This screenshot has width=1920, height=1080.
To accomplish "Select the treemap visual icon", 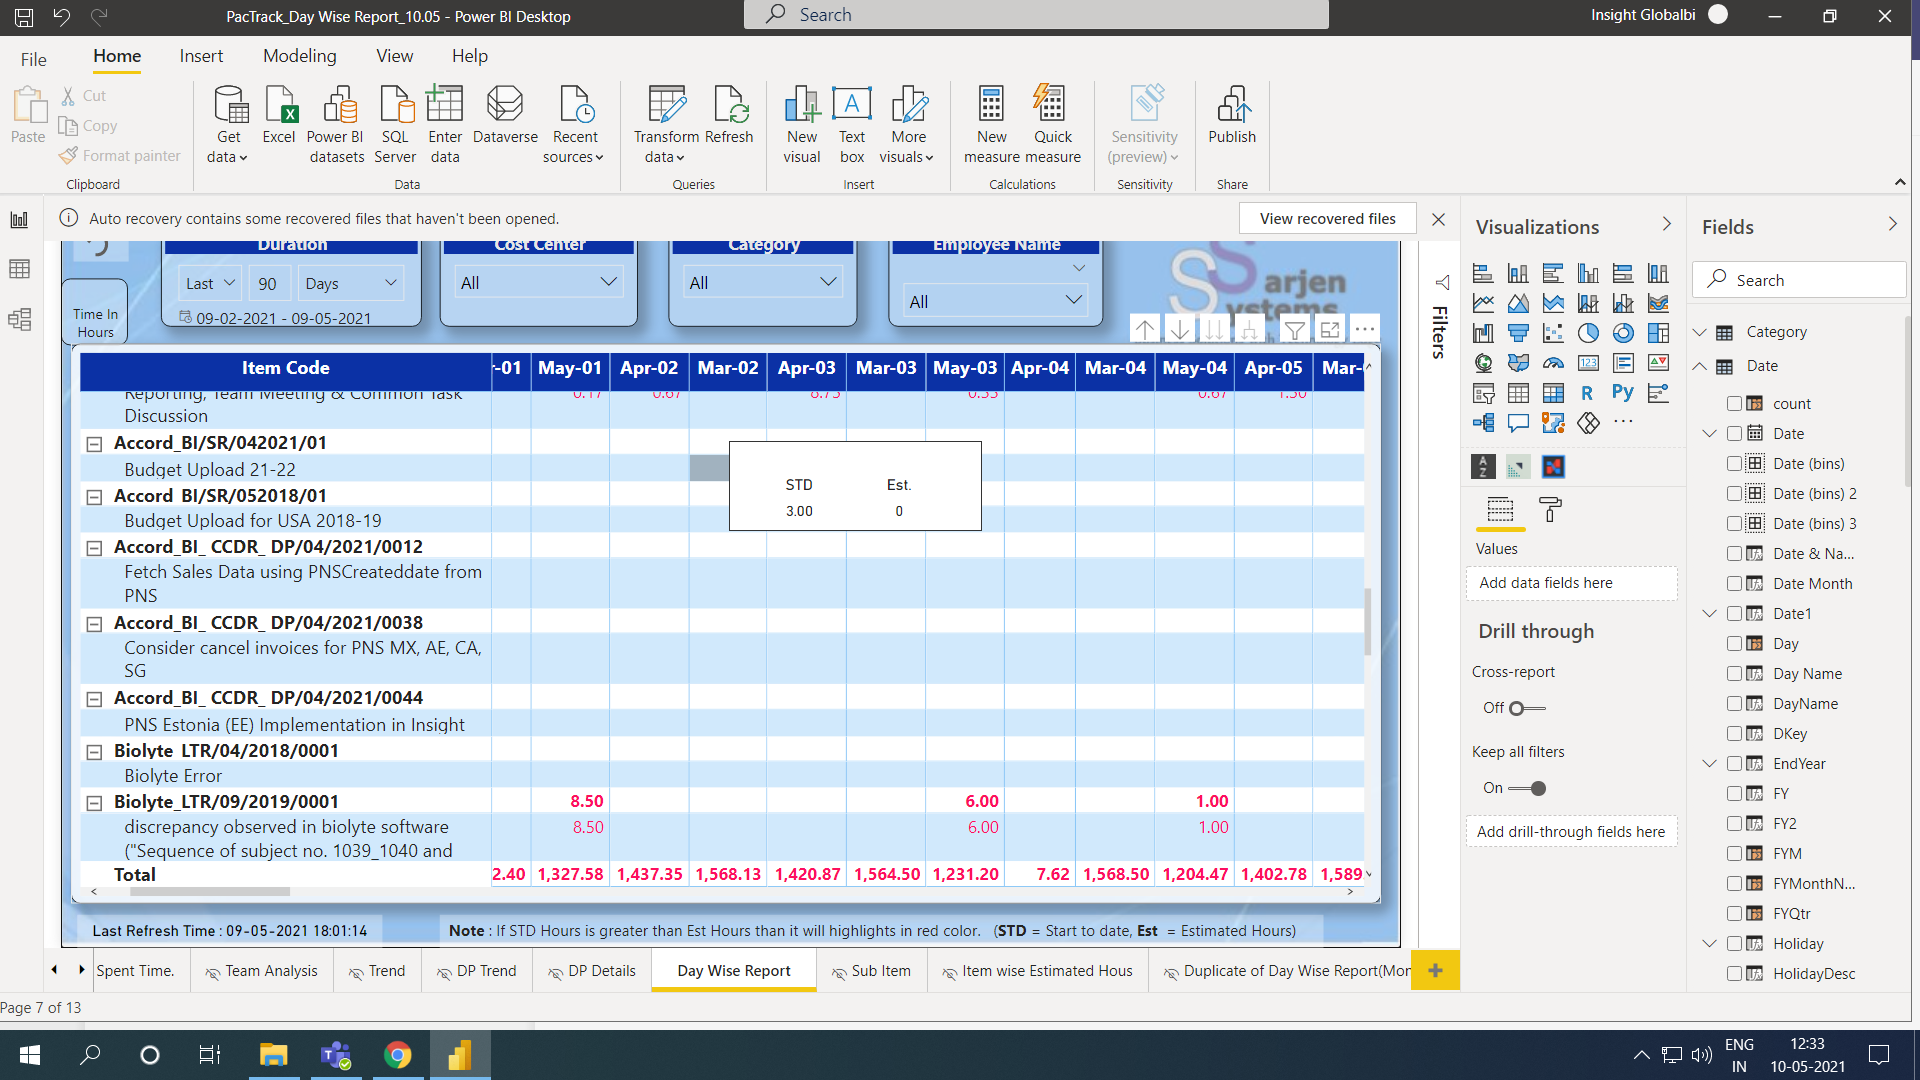I will click(1658, 333).
